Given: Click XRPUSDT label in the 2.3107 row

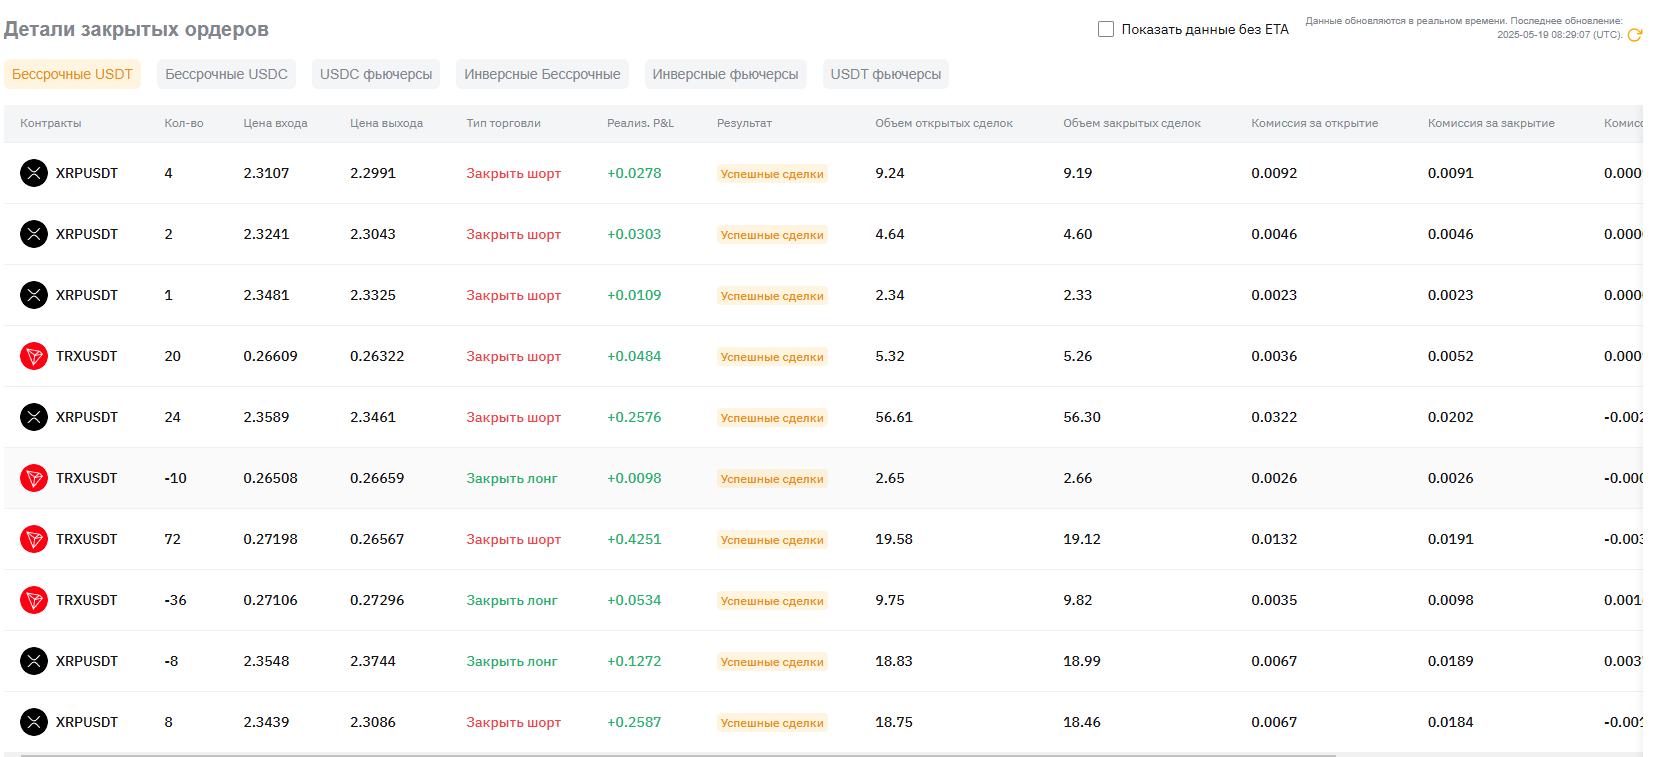Looking at the screenshot, I should click(87, 173).
